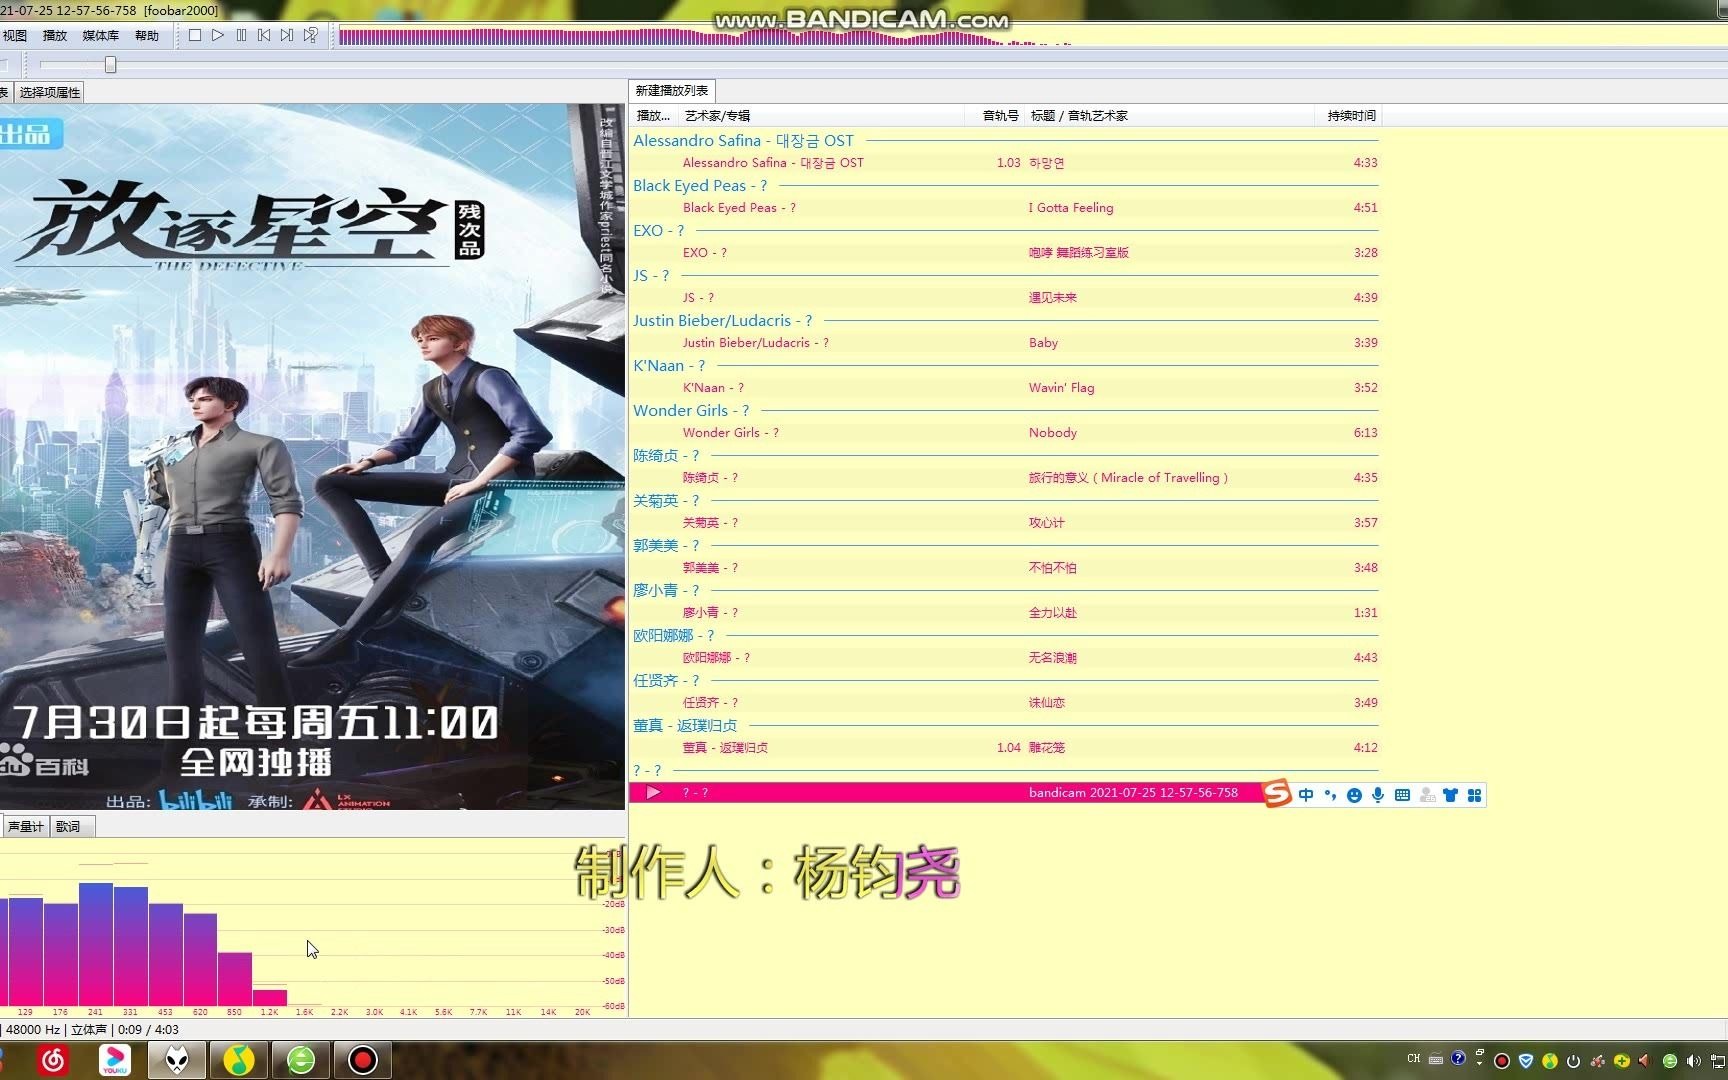Image resolution: width=1728 pixels, height=1080 pixels.
Task: Select the track 攻心计
Action: point(1004,523)
